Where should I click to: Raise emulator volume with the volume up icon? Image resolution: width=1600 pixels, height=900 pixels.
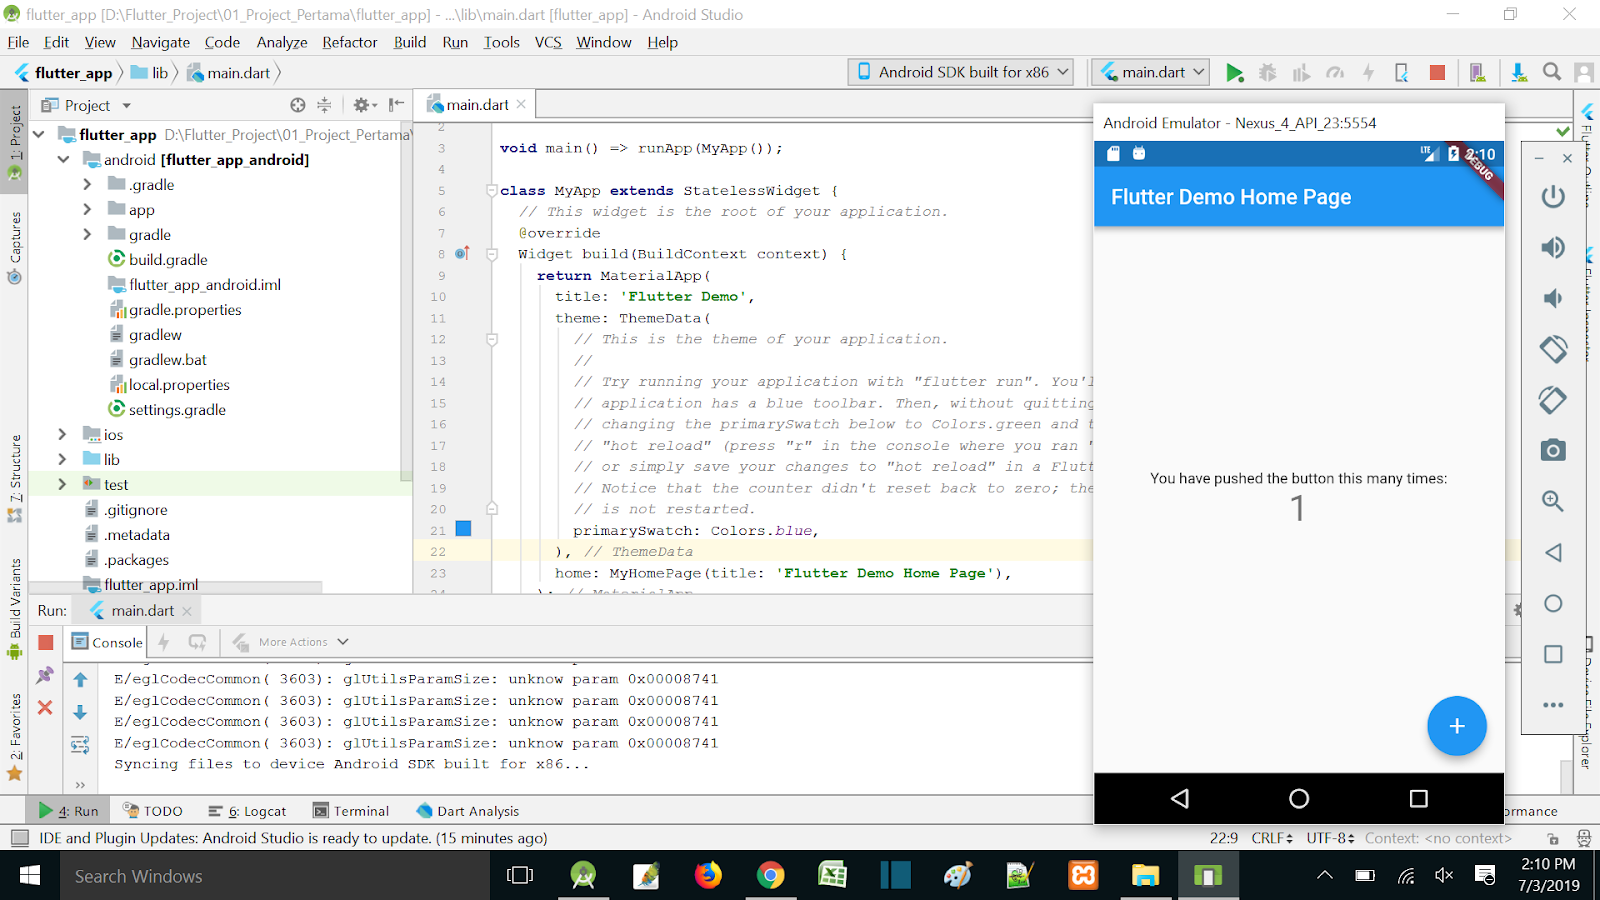[1553, 248]
